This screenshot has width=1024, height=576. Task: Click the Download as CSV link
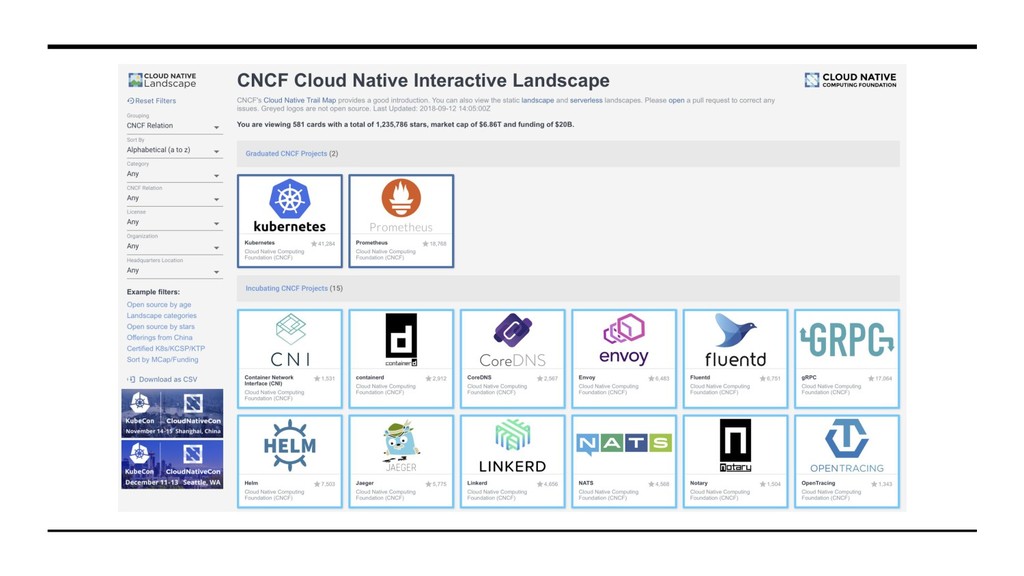pyautogui.click(x=168, y=379)
